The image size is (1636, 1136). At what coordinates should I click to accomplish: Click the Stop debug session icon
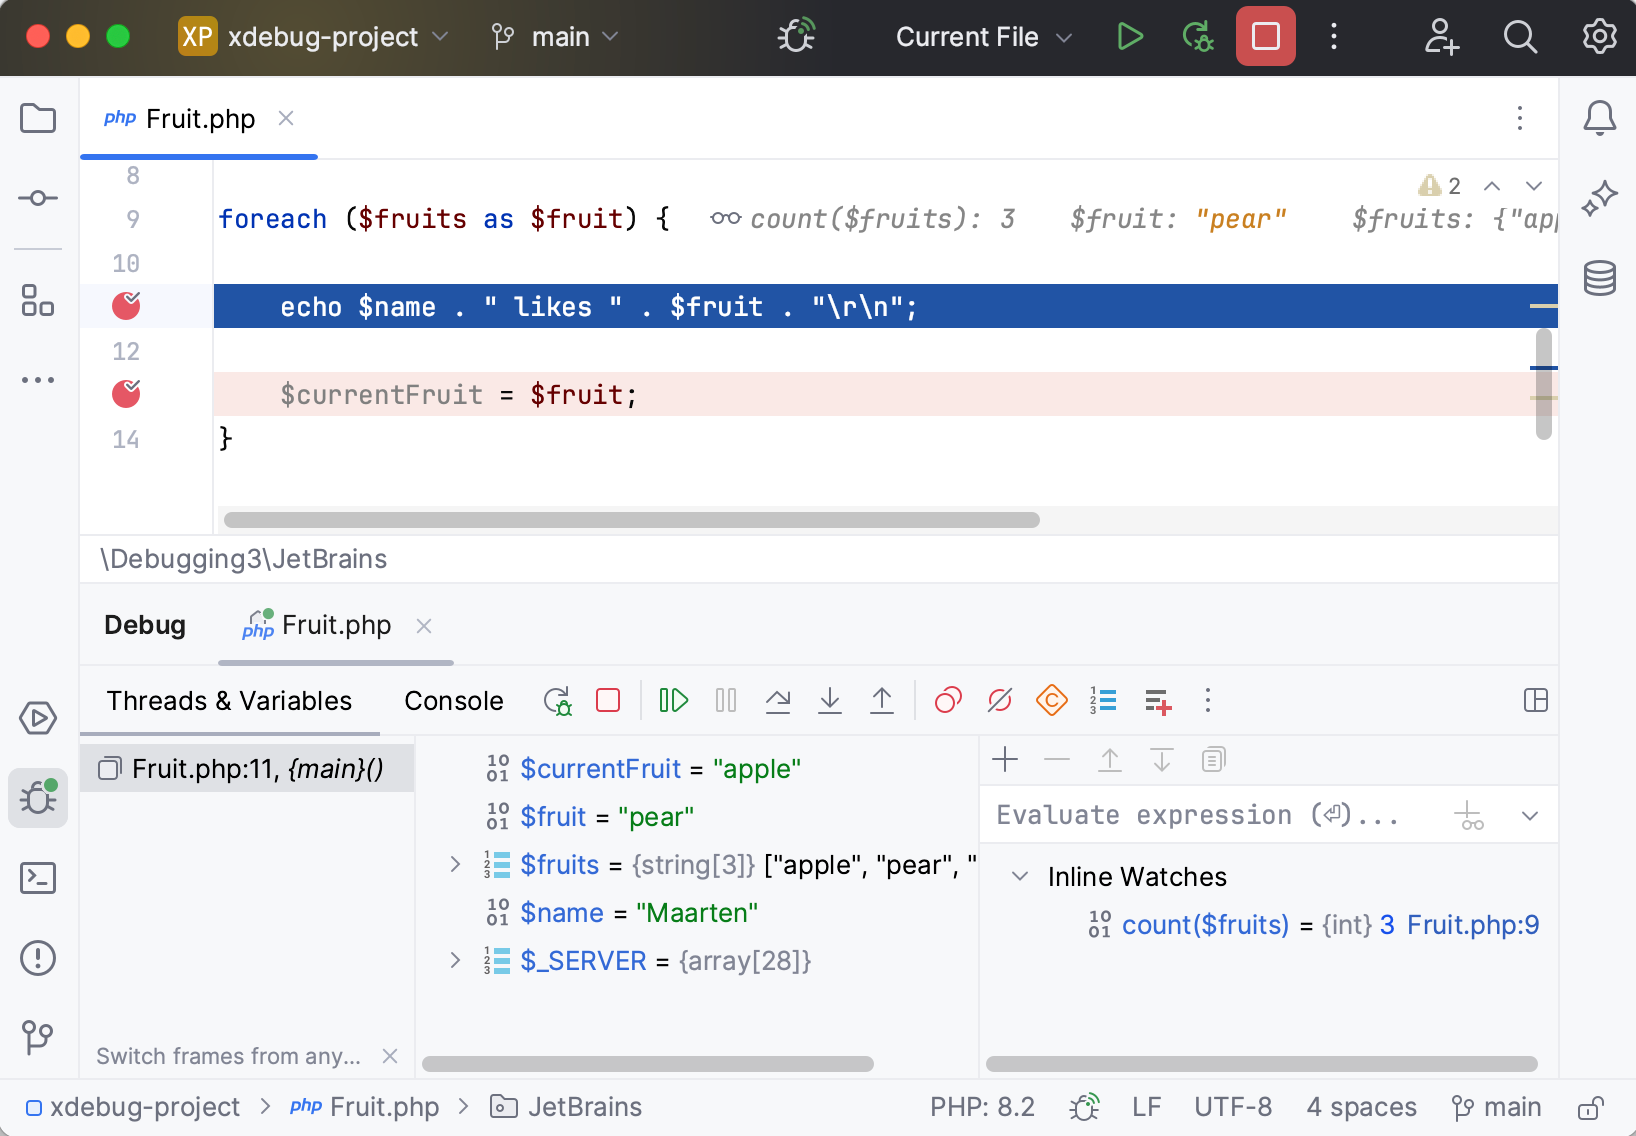(x=607, y=700)
